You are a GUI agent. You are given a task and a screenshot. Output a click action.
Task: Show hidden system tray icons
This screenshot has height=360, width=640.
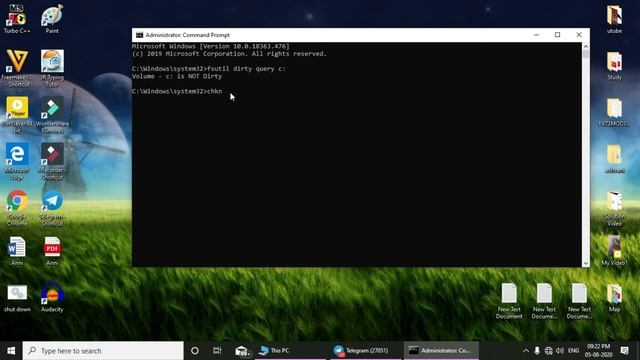[526, 351]
